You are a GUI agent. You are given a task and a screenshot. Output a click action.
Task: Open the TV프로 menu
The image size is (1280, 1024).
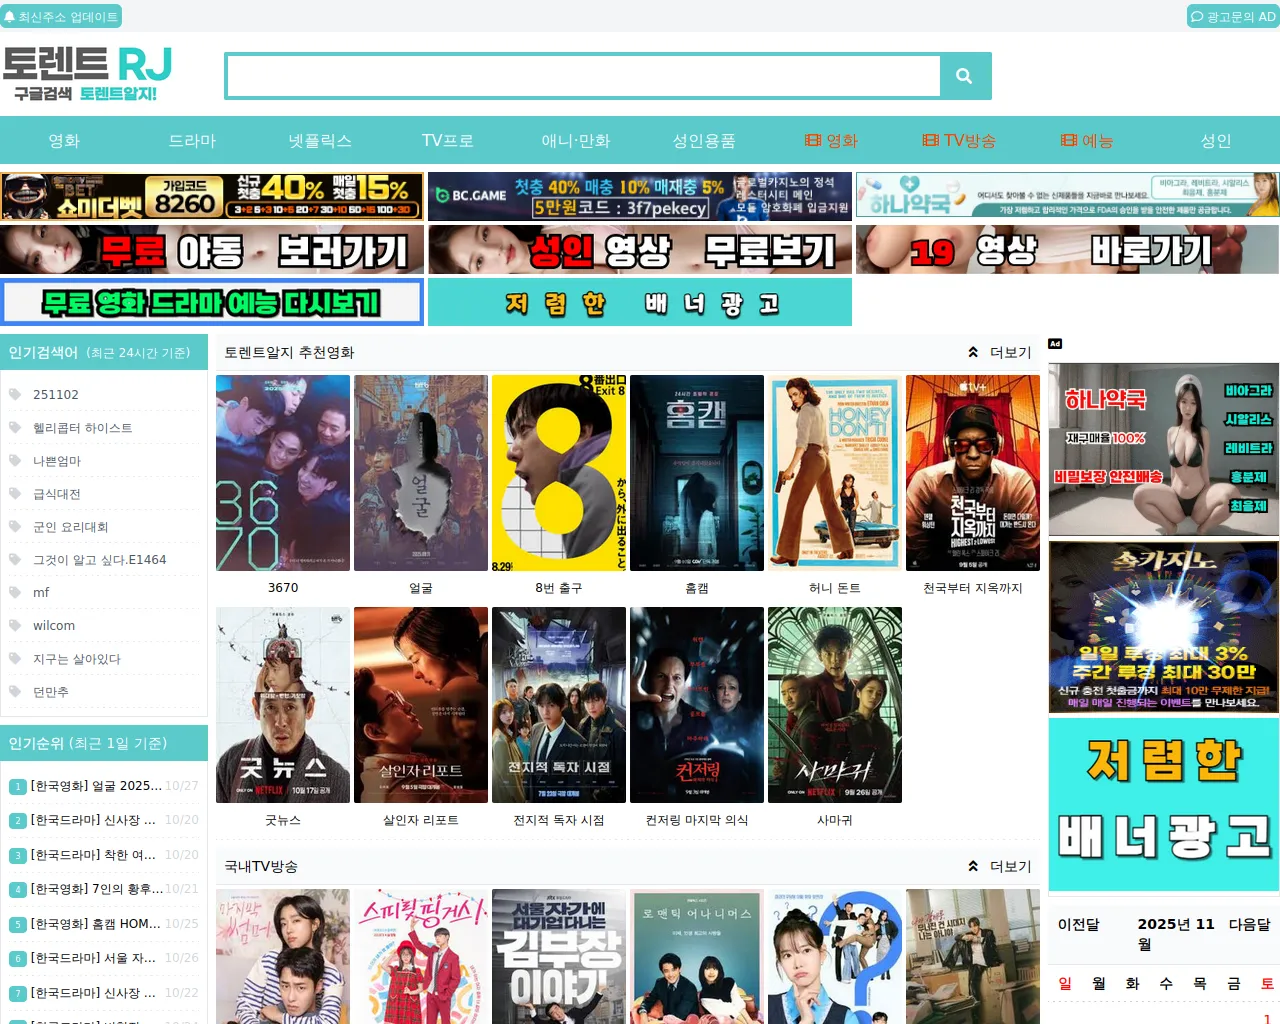(x=448, y=141)
